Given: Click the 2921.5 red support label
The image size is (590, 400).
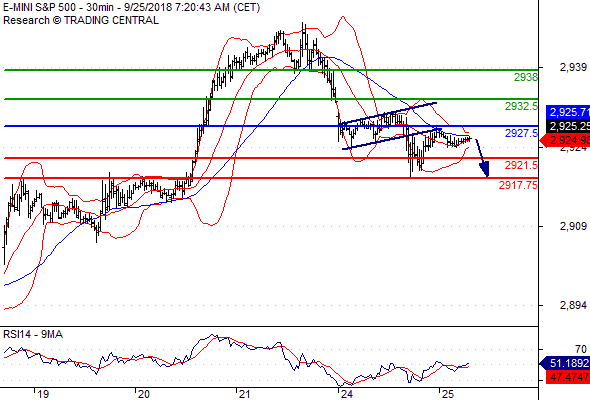Looking at the screenshot, I should 521,165.
